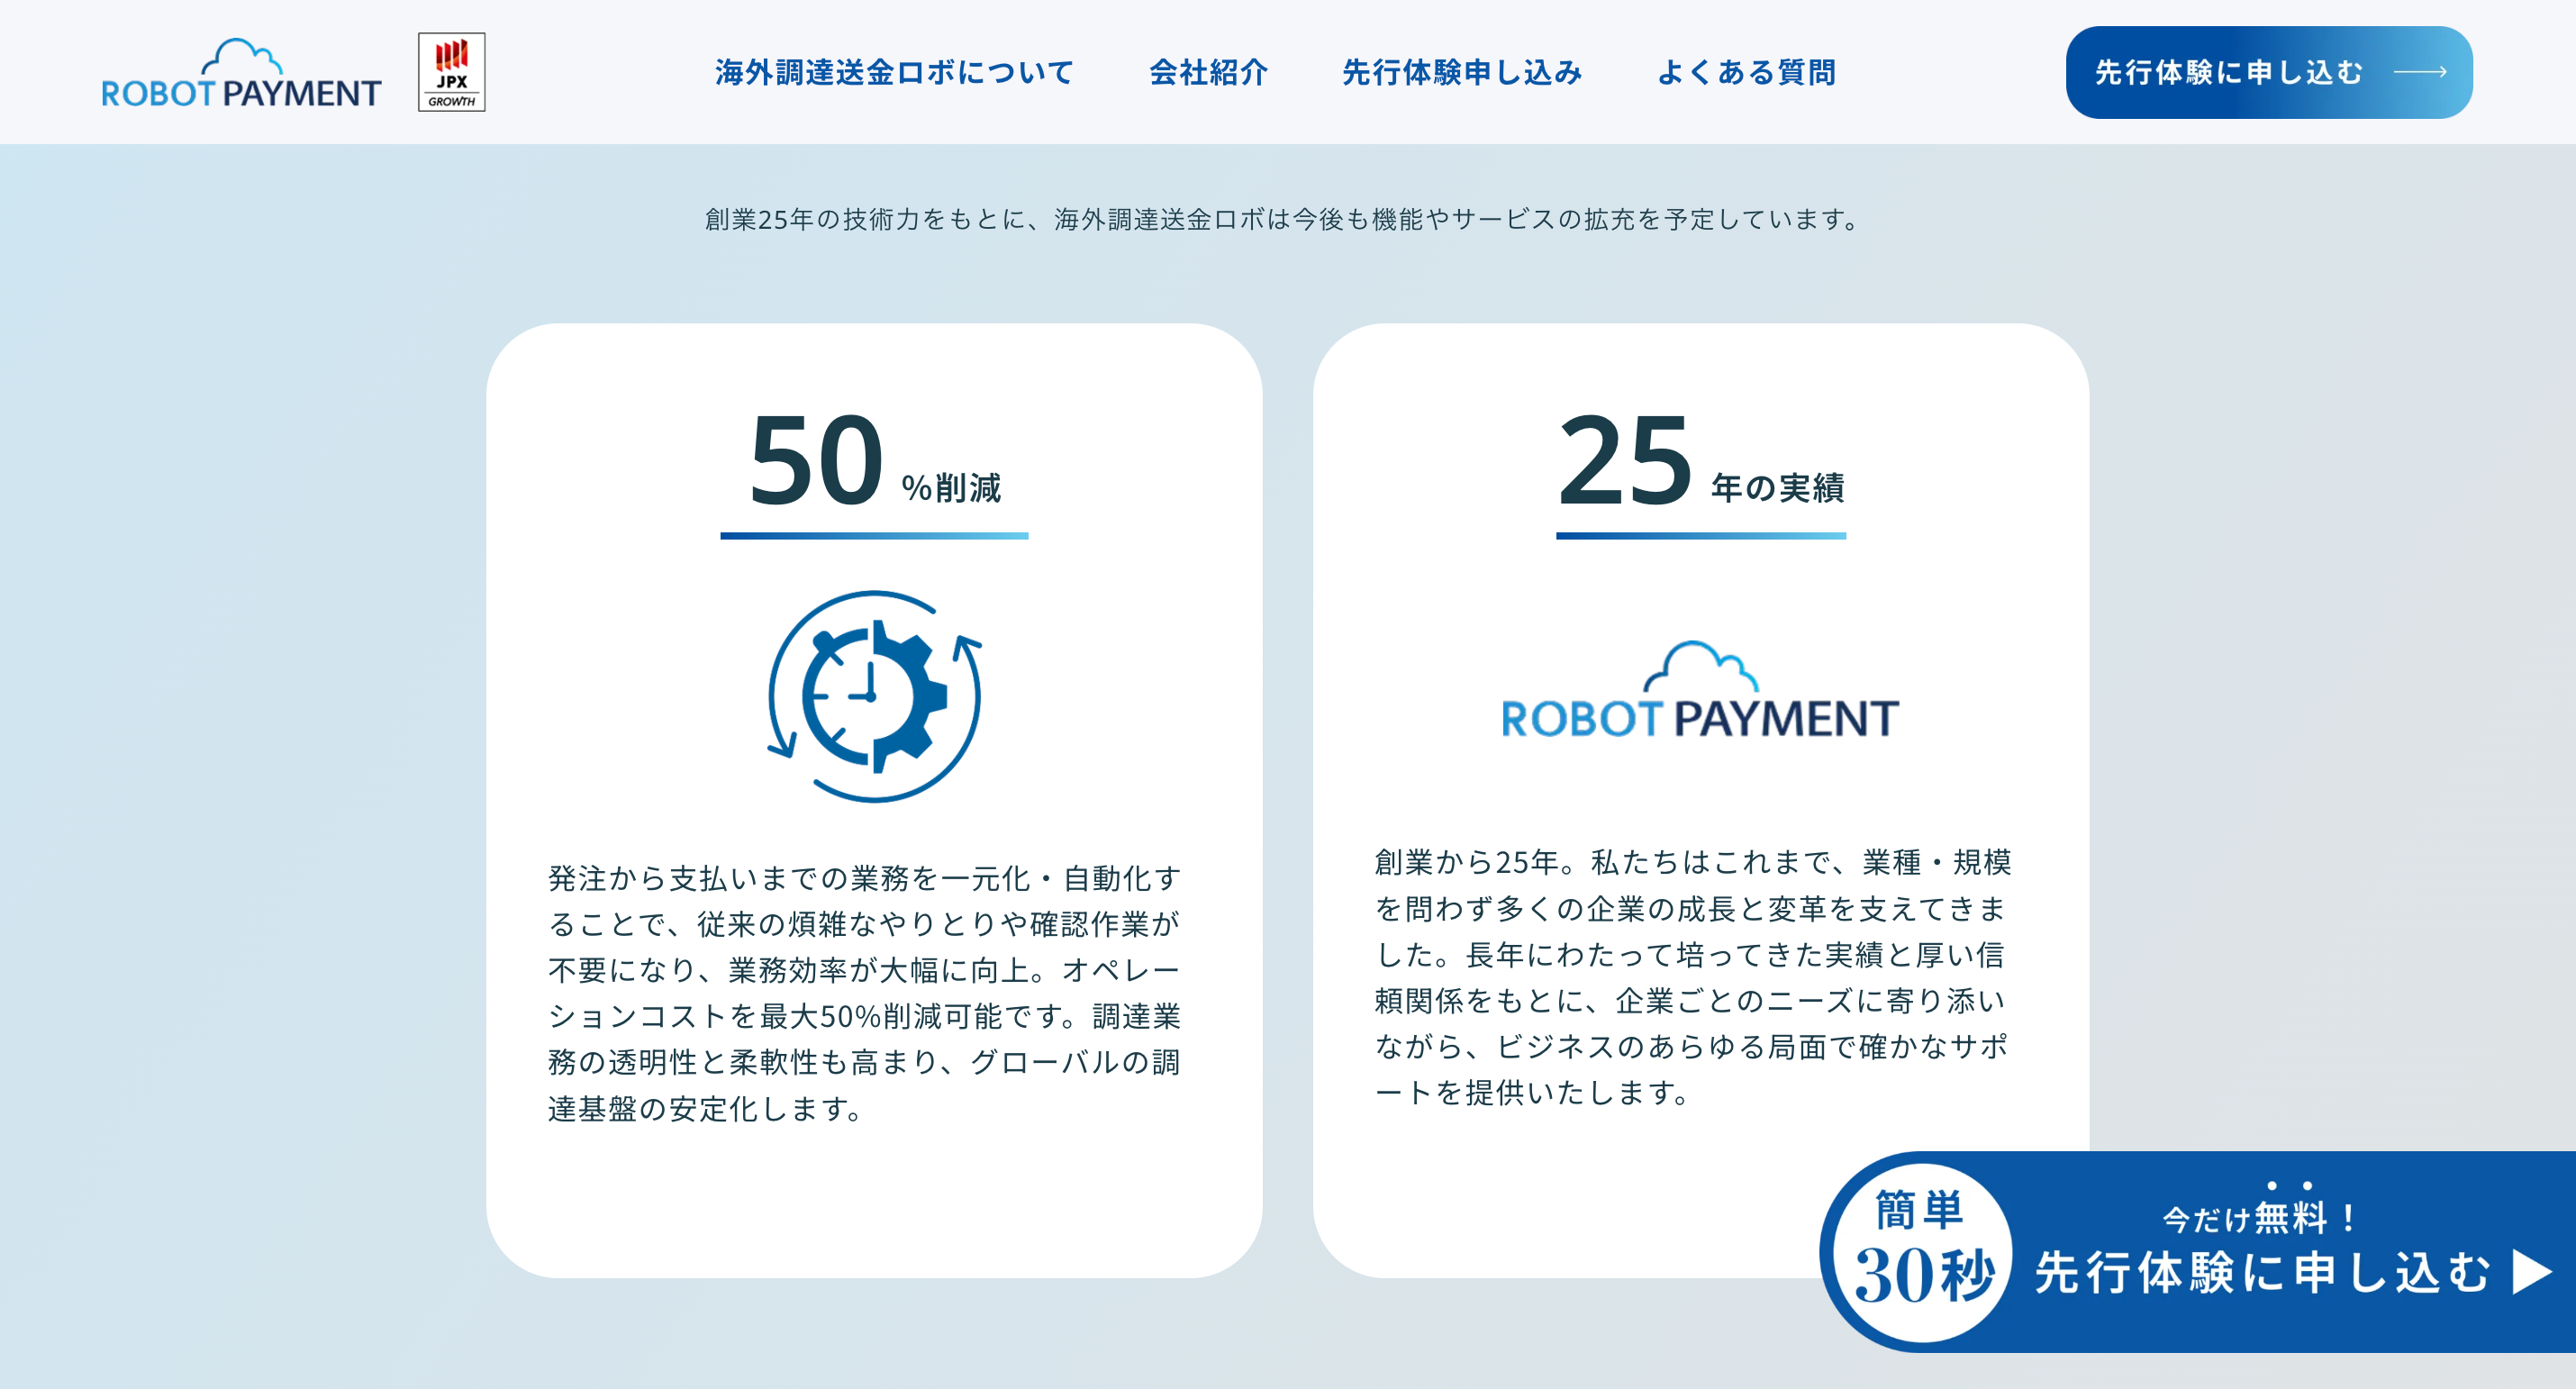Click the gradient underline below 50%削減
This screenshot has width=2576, height=1389.
[875, 536]
